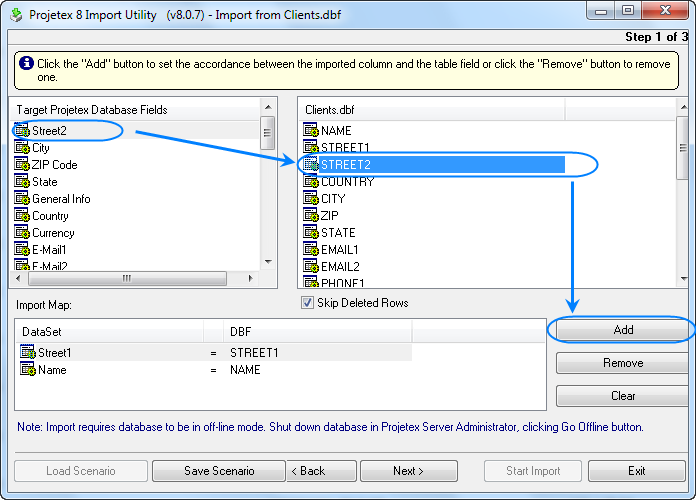
Task: Click the CITY column icon in Clients.dbf
Action: (x=311, y=198)
